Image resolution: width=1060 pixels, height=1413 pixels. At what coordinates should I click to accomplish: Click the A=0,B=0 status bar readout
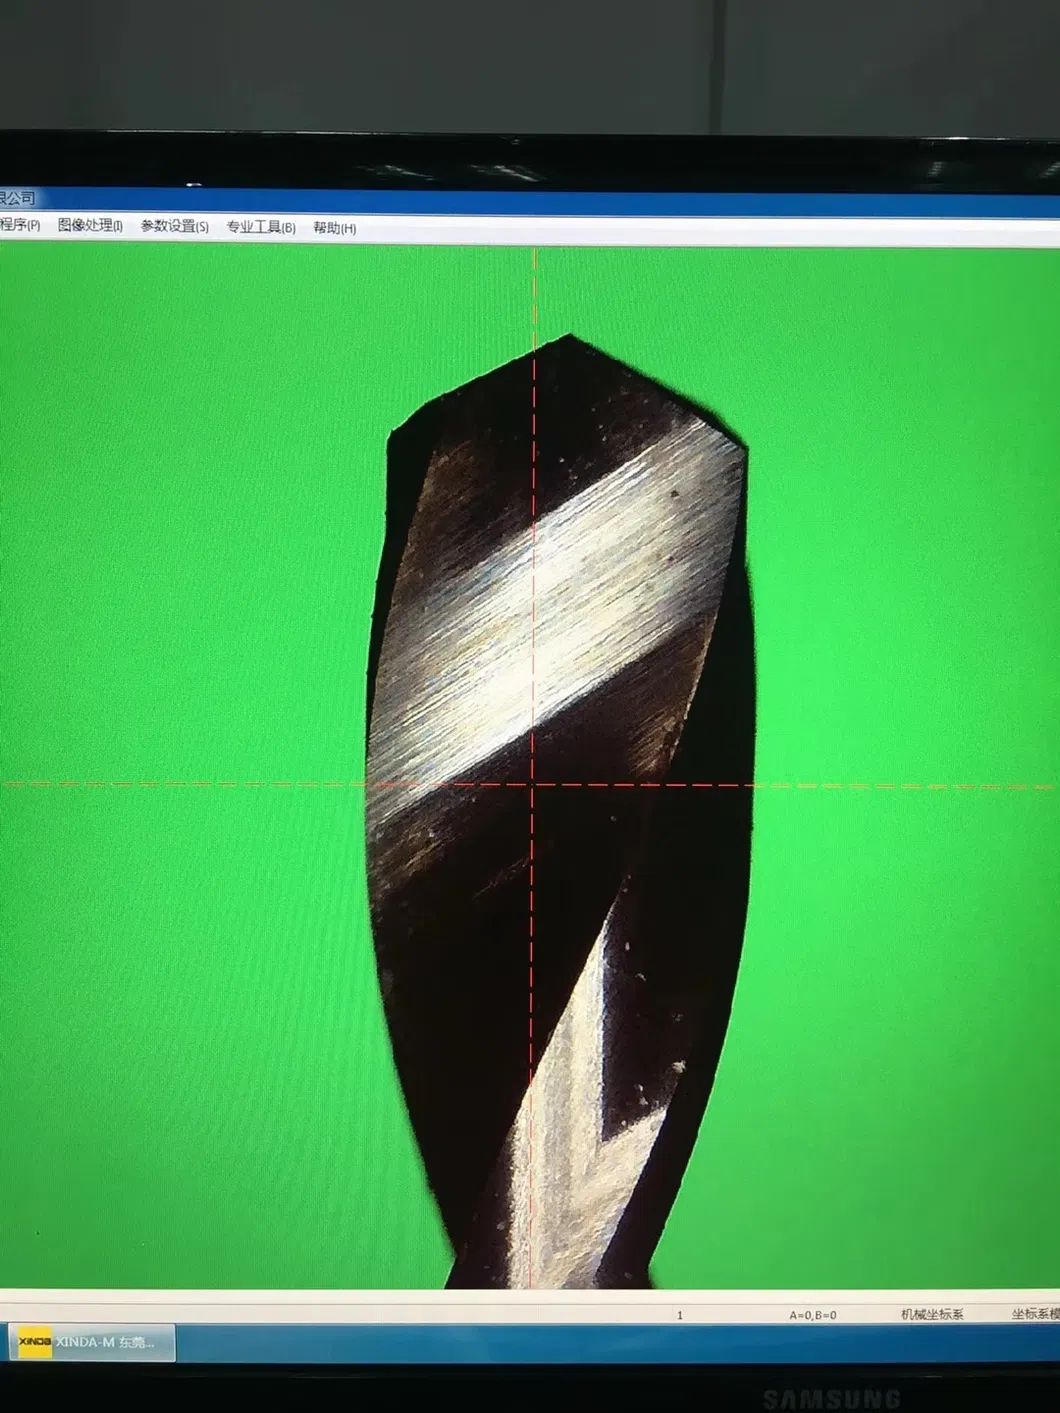pyautogui.click(x=812, y=1315)
